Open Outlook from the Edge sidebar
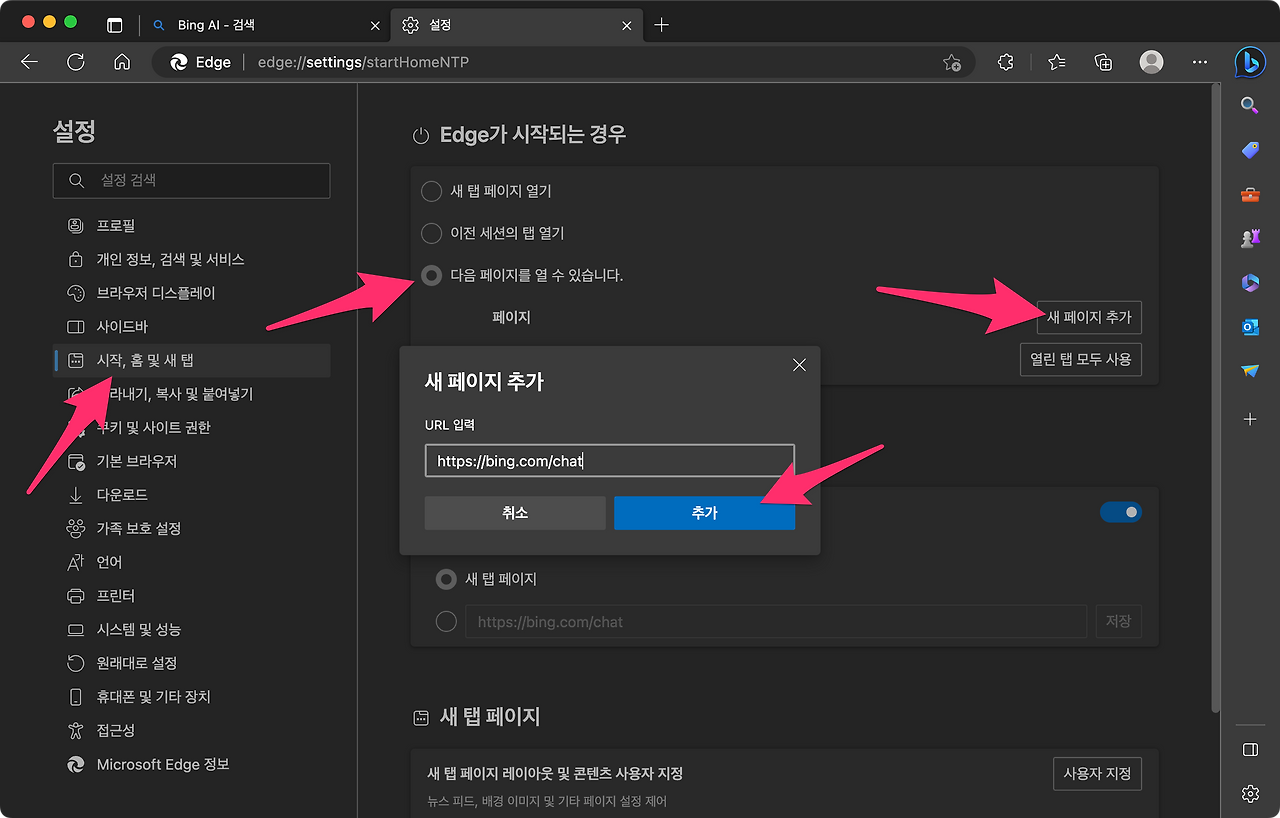The width and height of the screenshot is (1280, 818). click(x=1249, y=326)
